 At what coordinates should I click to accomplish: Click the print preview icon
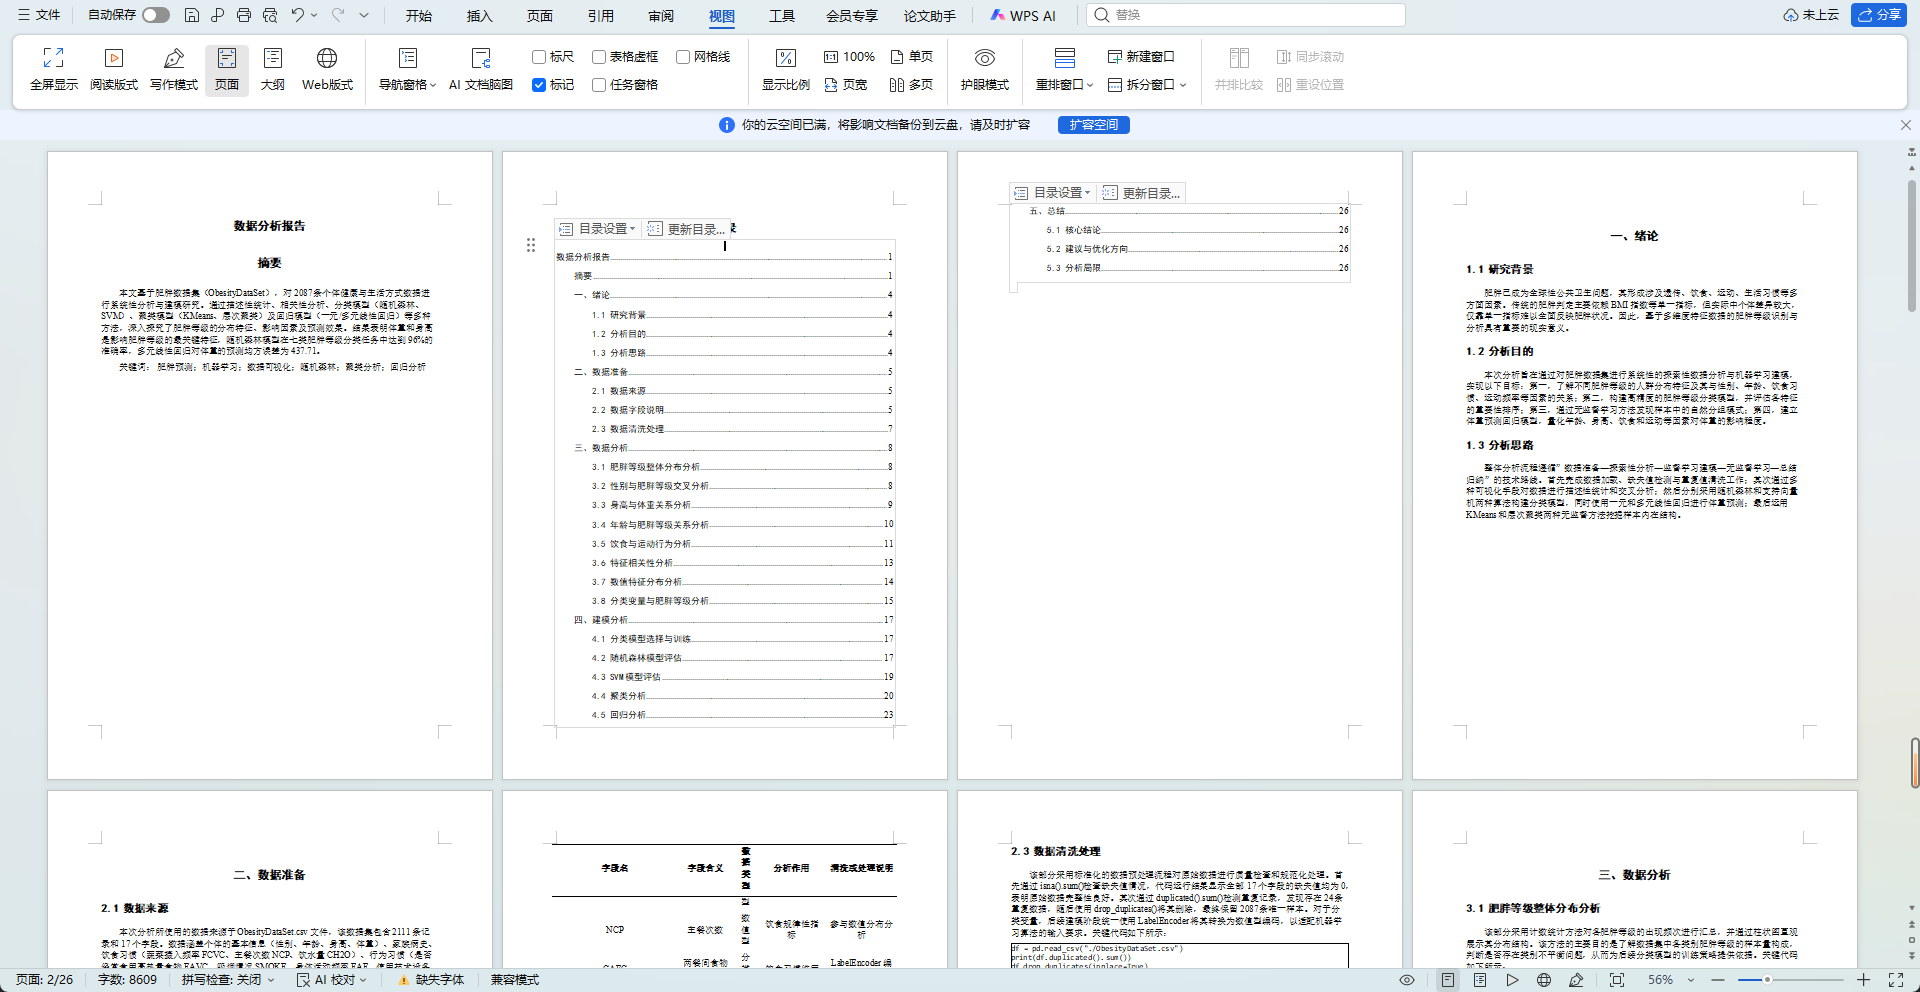pyautogui.click(x=270, y=15)
